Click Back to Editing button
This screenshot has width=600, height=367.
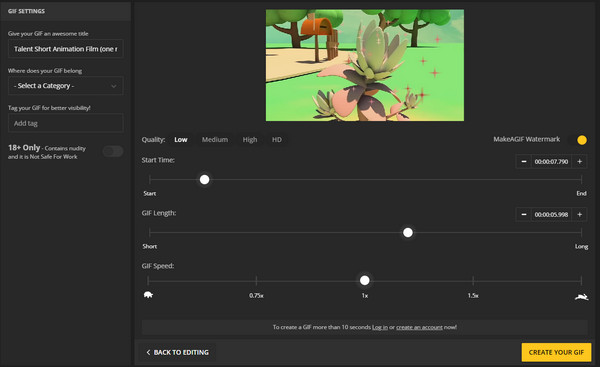(x=178, y=352)
